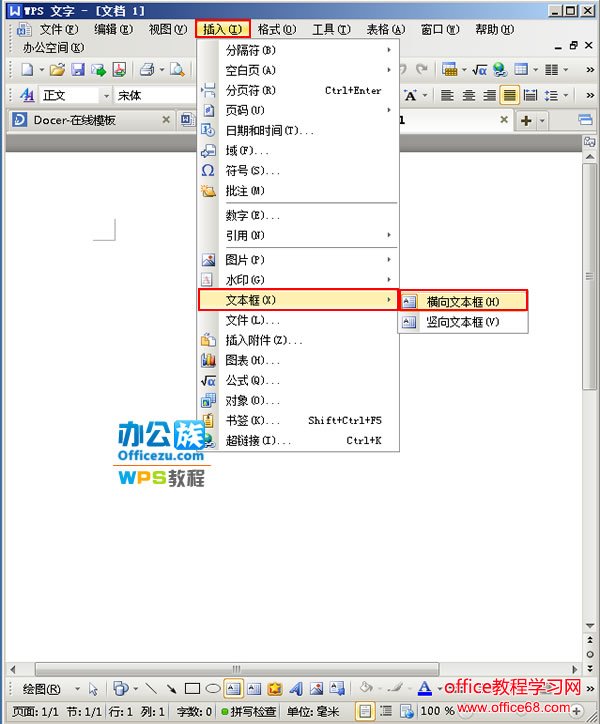Open the line spacing dropdown

[x=566, y=96]
